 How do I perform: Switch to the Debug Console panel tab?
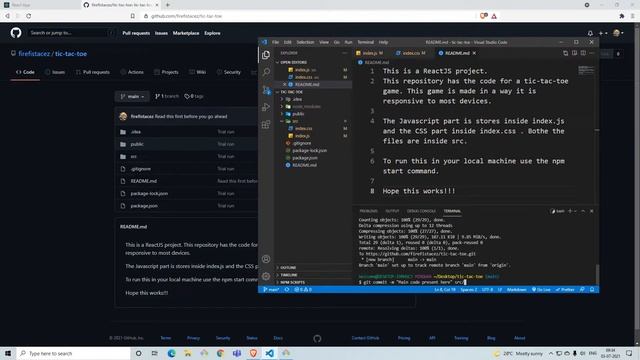[x=421, y=211]
